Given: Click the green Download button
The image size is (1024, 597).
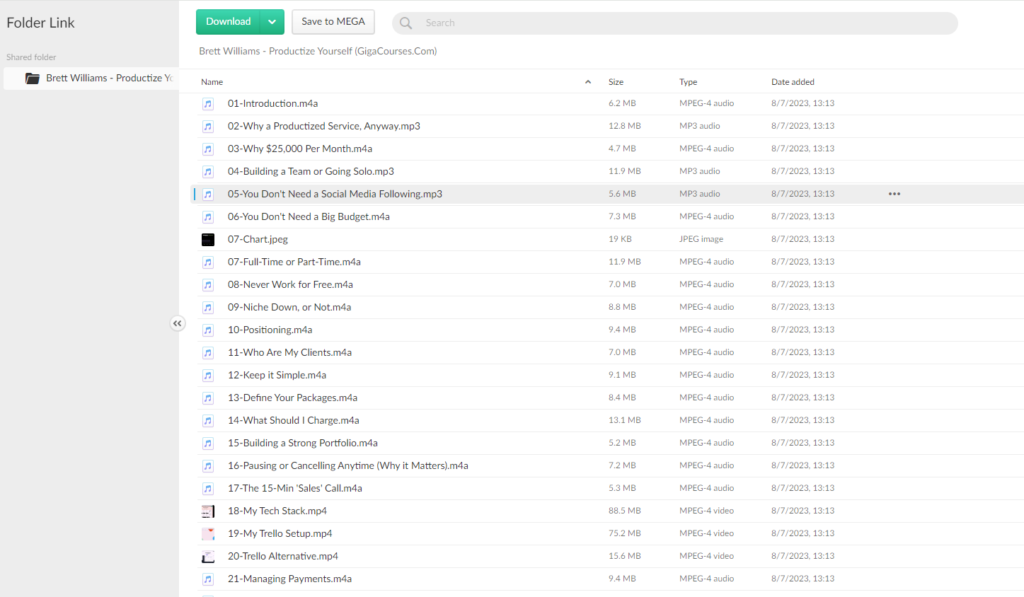Looking at the screenshot, I should coord(228,22).
